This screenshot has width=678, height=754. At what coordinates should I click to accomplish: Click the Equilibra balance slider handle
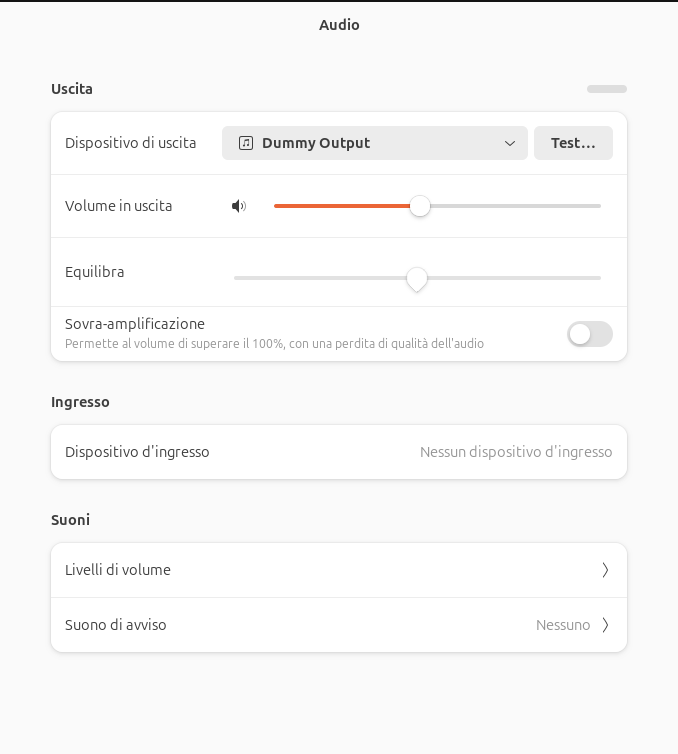point(417,279)
